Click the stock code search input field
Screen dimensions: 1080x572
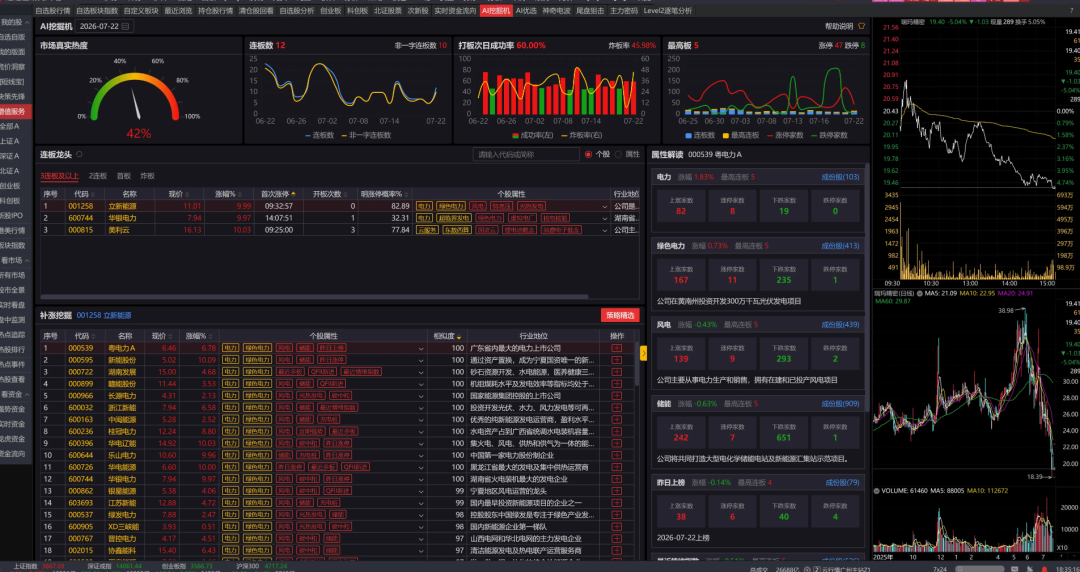526,154
